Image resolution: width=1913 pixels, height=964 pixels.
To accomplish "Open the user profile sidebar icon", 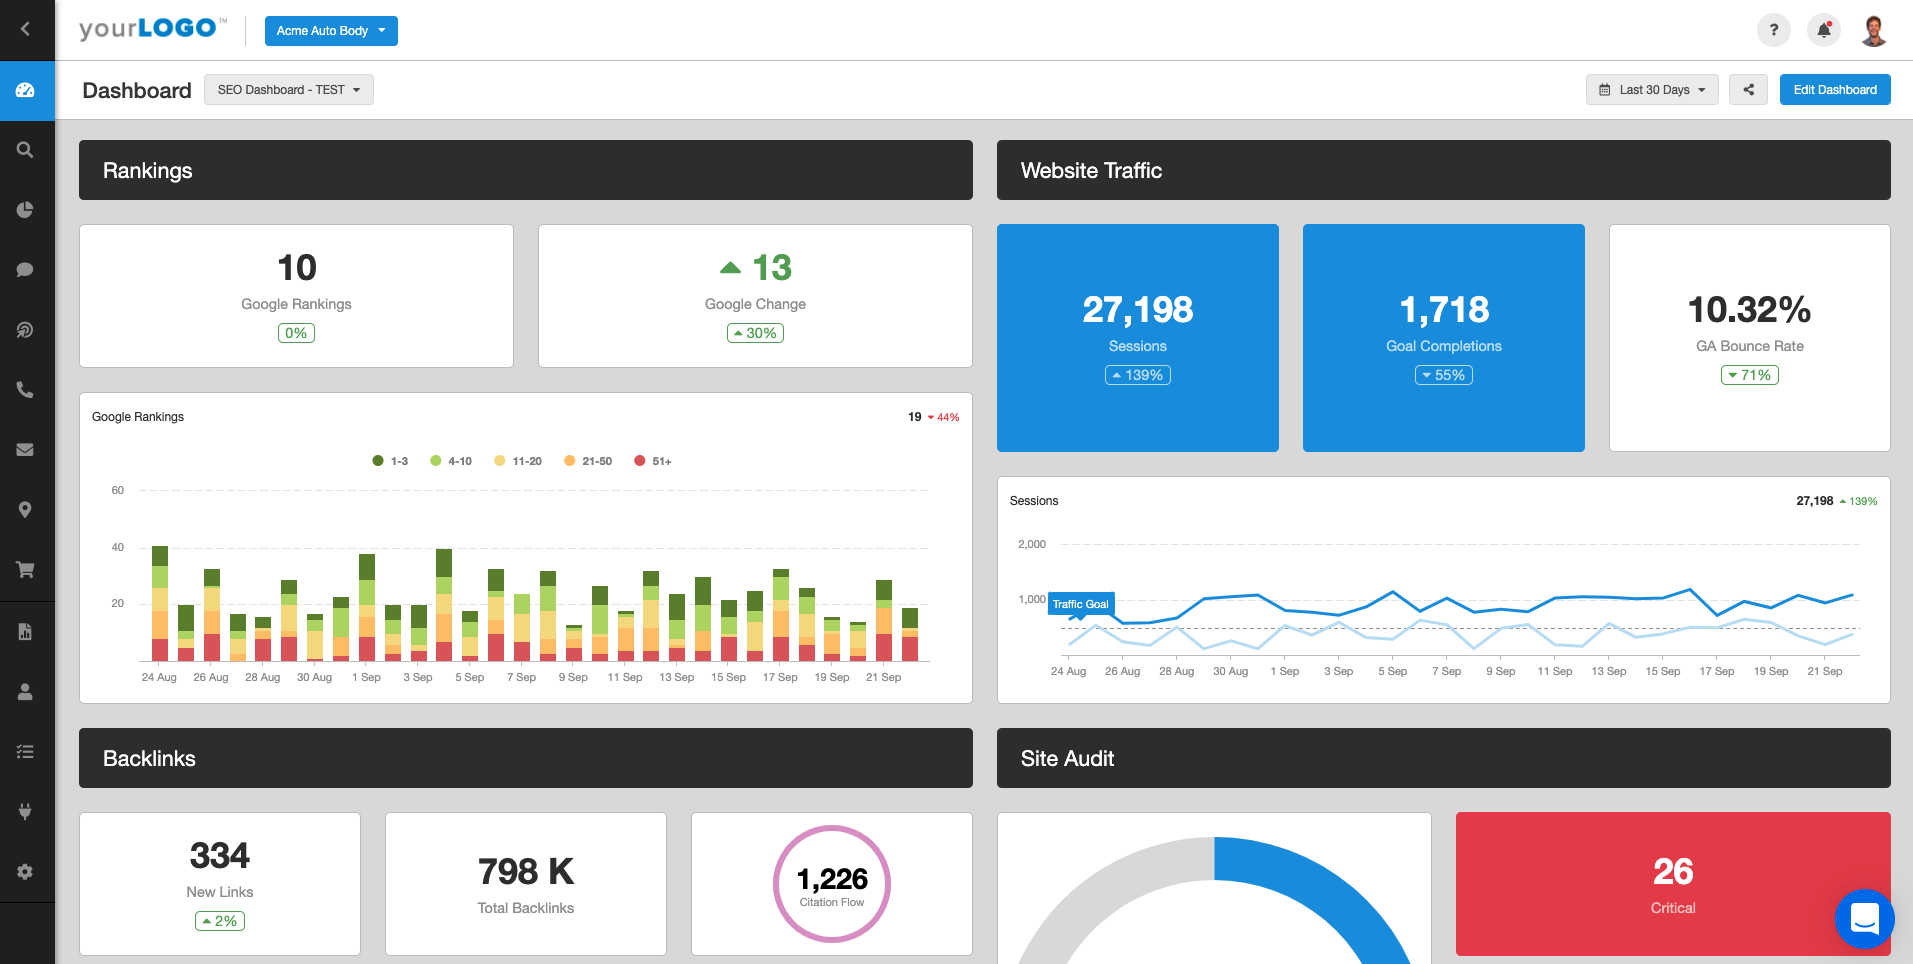I will tap(26, 691).
